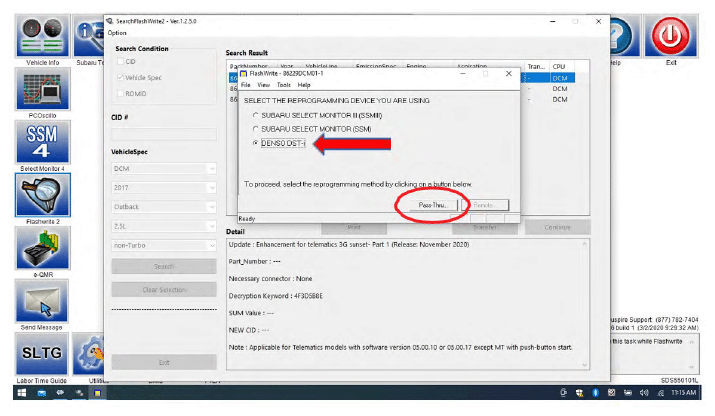Open the Send Message envelope icon

click(42, 302)
